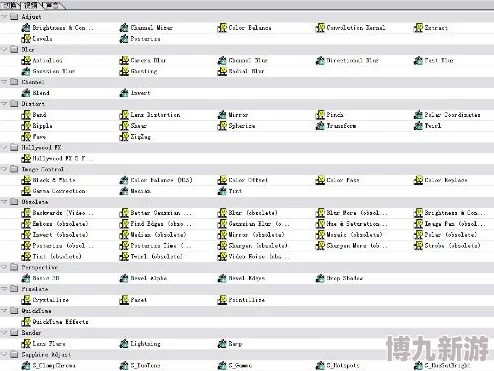This screenshot has height=371, width=494.
Task: Collapse the Image Control folder
Action: [4, 169]
